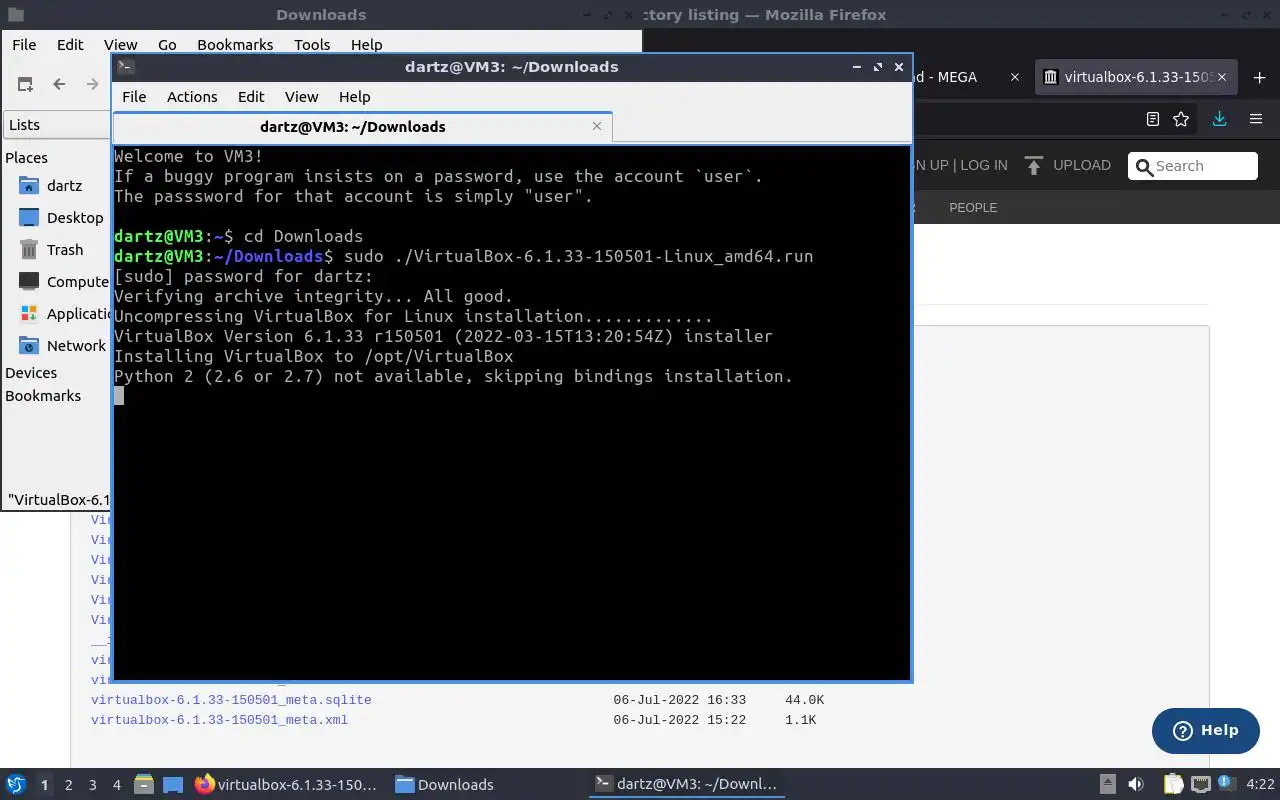Close the virtualbox-6.1.33 Firefox tab
1280x800 pixels.
pyautogui.click(x=1222, y=77)
